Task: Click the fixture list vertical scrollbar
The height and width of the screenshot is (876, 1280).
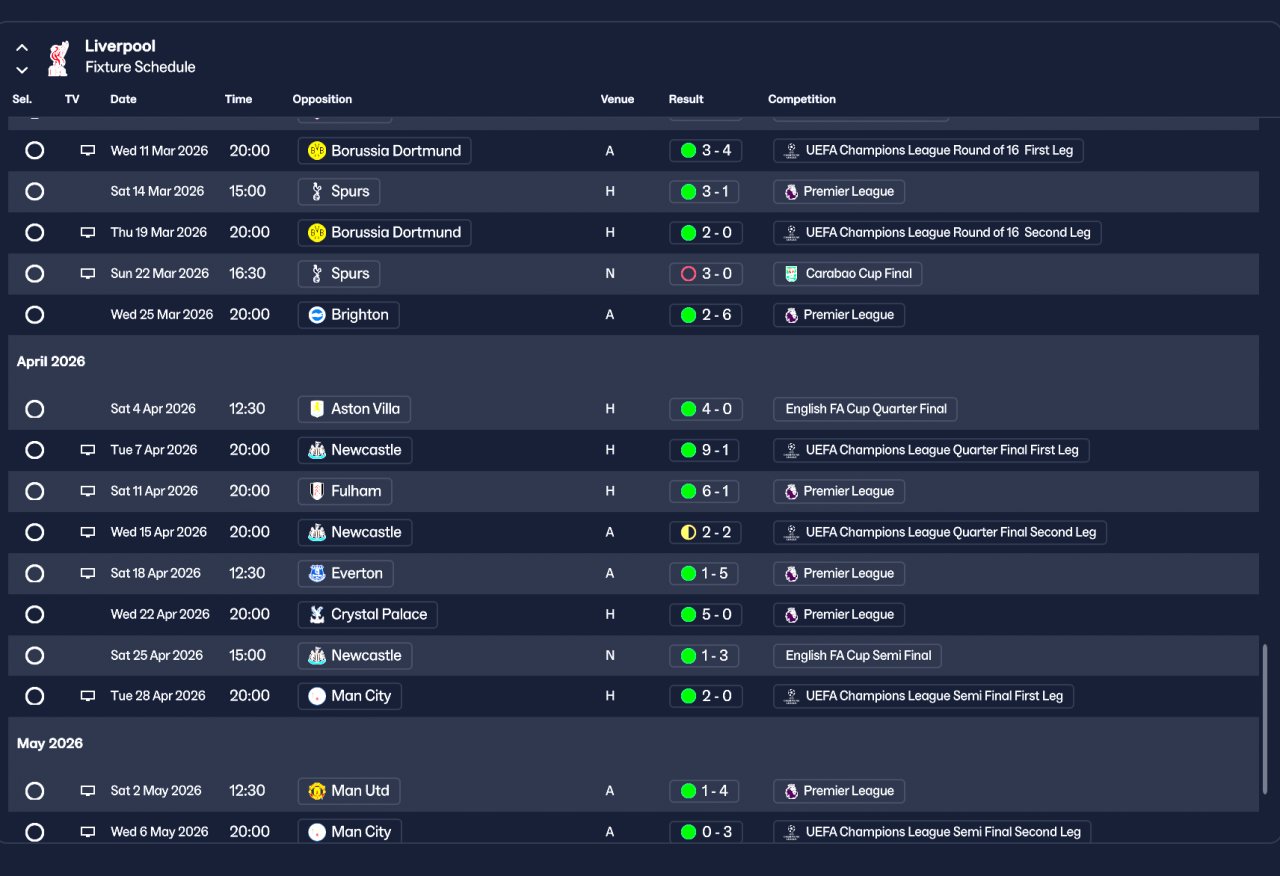Action: 1265,718
